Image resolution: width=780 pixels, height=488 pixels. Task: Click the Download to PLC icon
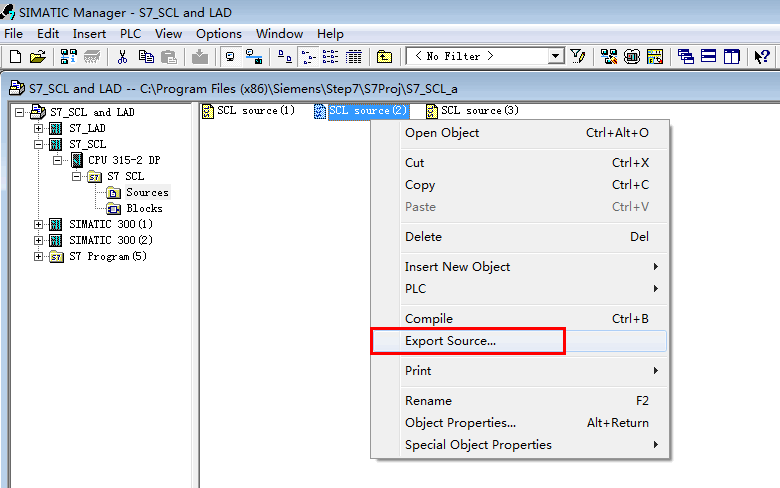click(200, 57)
